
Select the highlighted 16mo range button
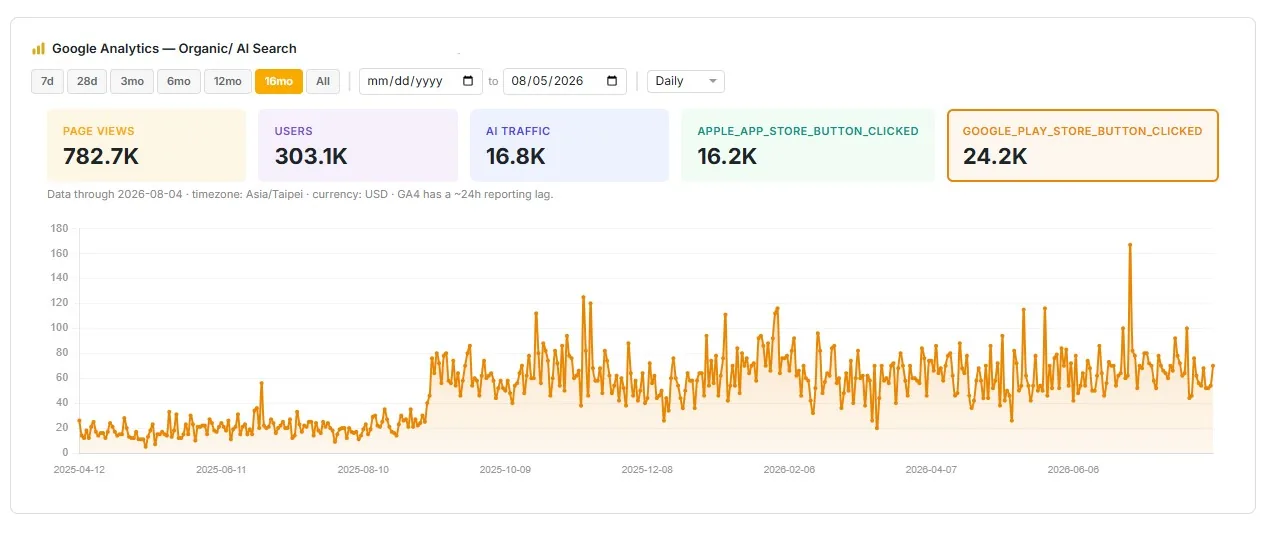[x=279, y=81]
